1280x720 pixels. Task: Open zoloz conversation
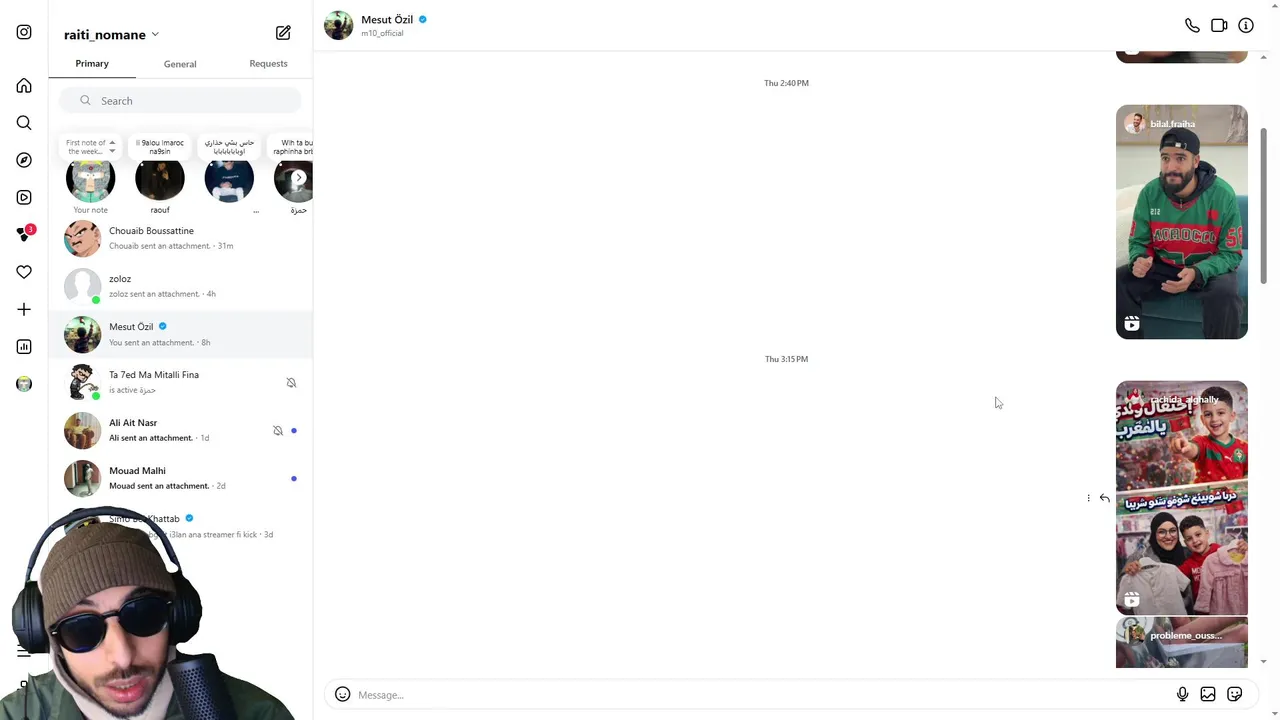pos(181,286)
